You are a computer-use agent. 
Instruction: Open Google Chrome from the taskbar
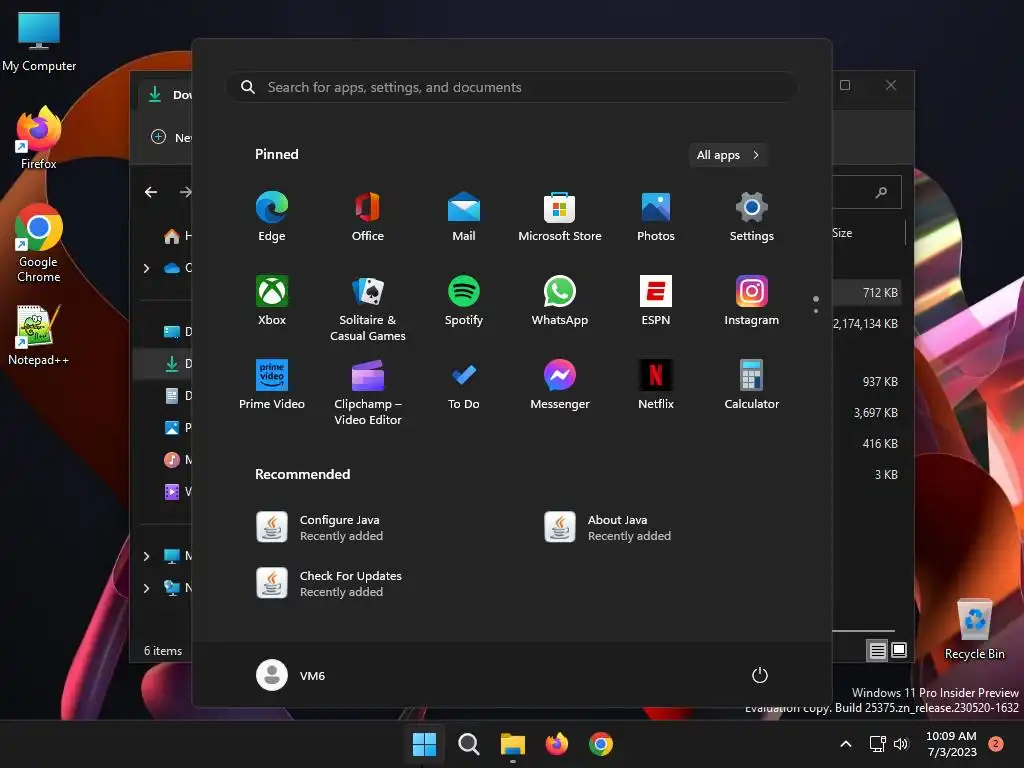601,744
